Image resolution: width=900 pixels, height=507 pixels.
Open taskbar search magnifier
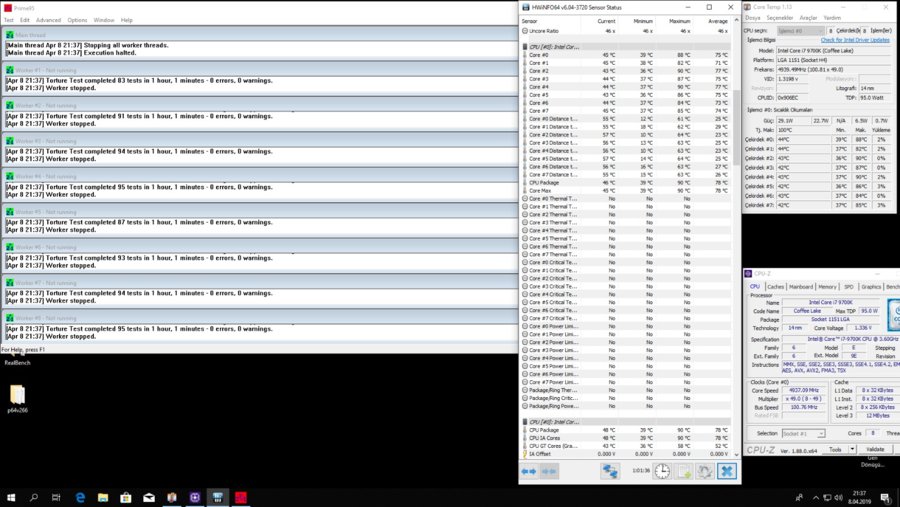[x=33, y=497]
